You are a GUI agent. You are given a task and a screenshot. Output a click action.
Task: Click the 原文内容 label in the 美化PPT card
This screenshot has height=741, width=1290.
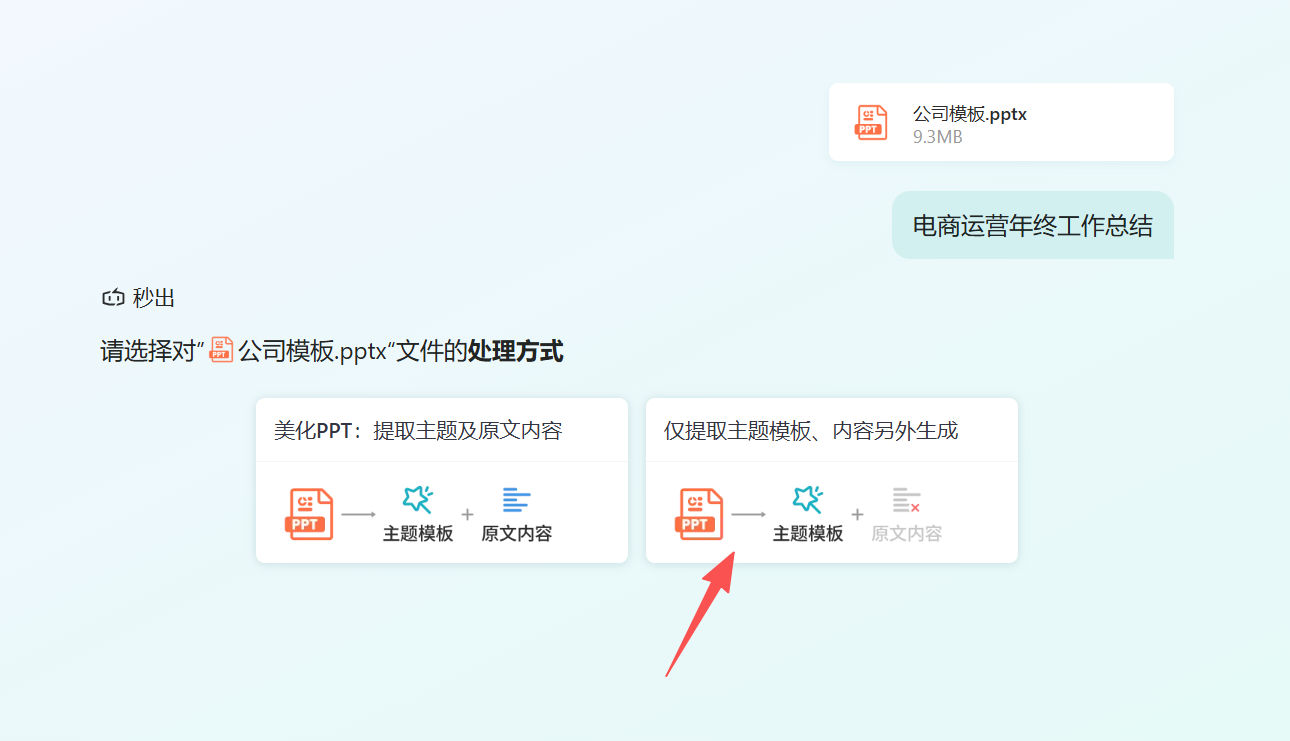point(516,534)
